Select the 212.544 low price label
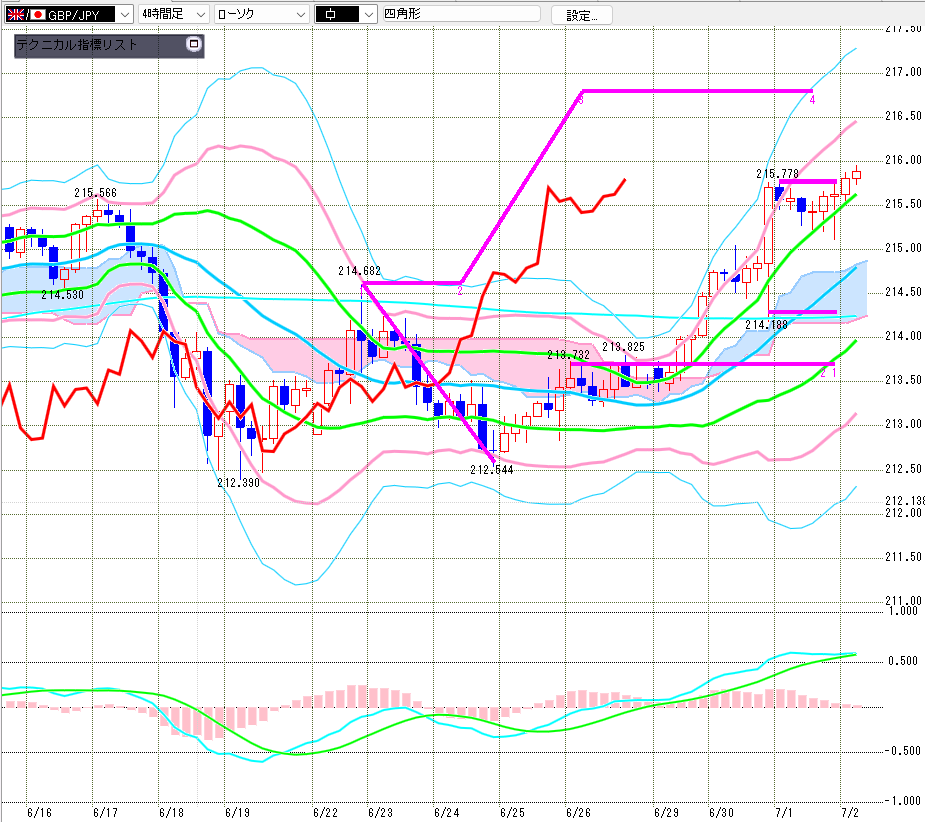The width and height of the screenshot is (925, 822). (491, 470)
